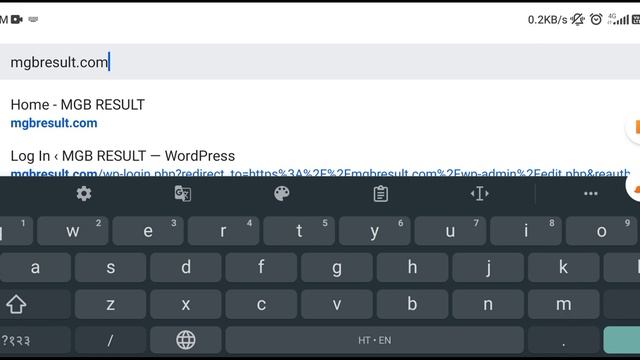Tap the letter m key
This screenshot has height=360, width=640.
click(x=563, y=304)
